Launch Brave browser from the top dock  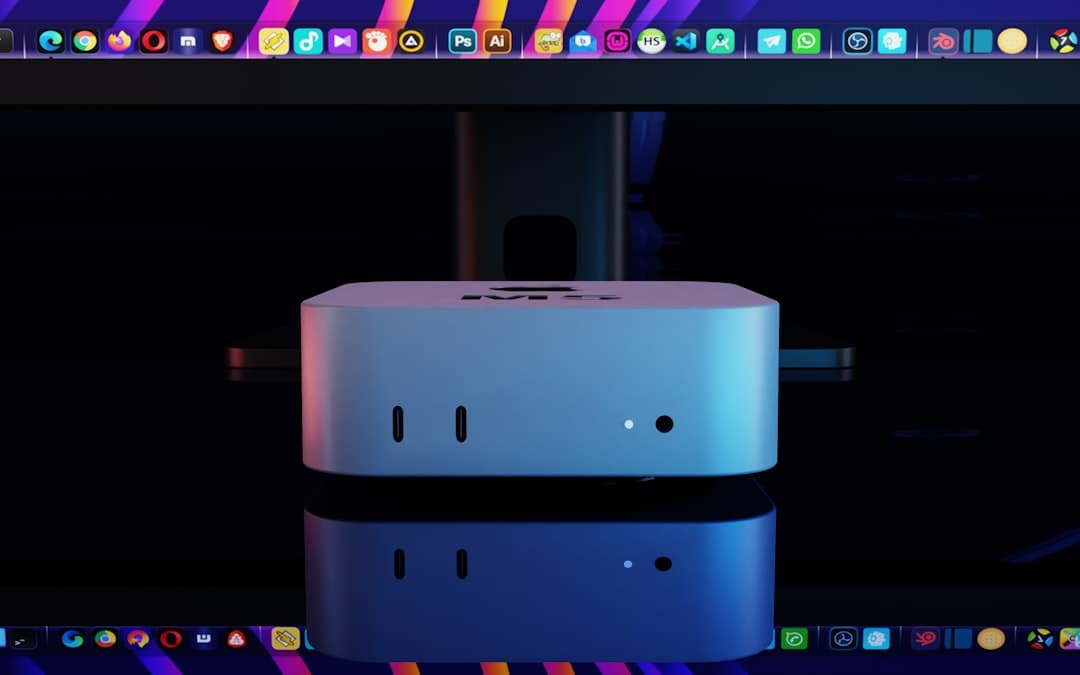[x=221, y=41]
